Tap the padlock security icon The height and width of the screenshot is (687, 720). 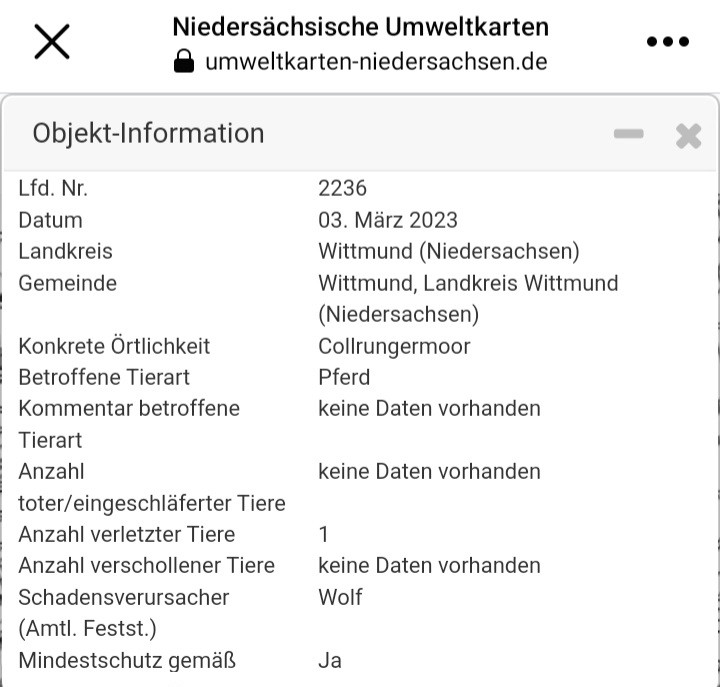184,61
